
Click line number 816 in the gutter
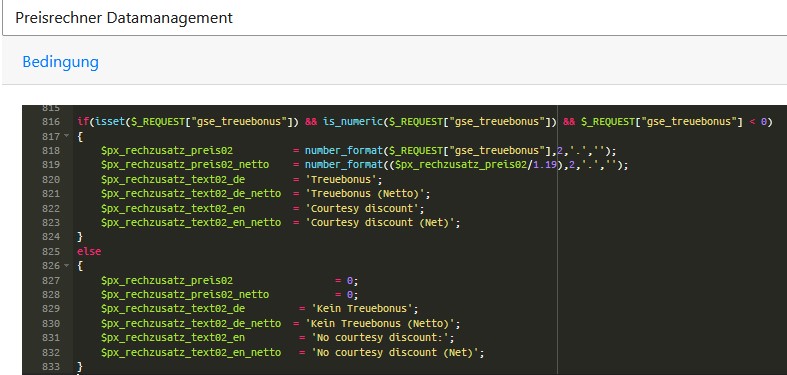51,121
